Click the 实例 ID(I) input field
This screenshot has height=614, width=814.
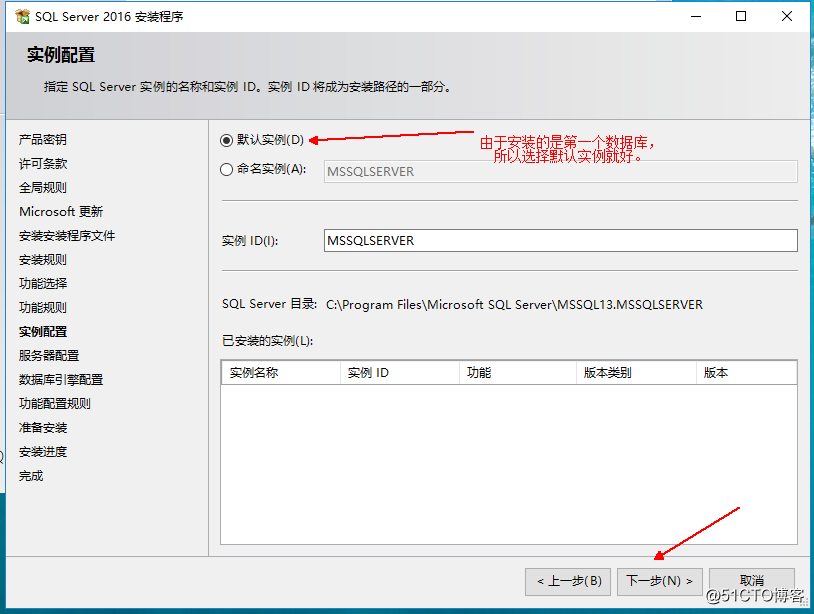pos(561,241)
